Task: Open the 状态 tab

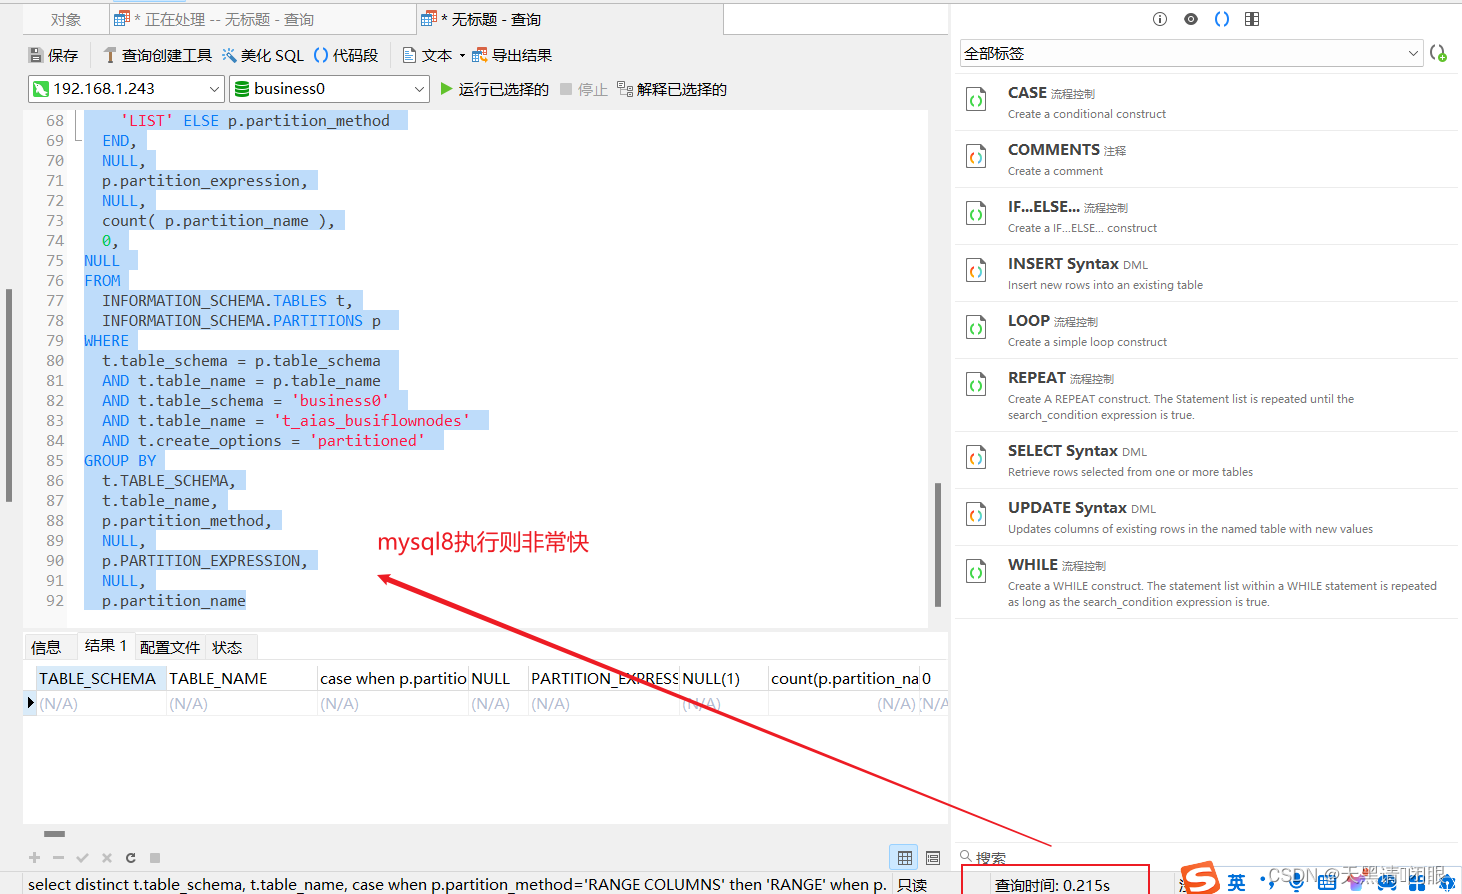Action: (227, 647)
